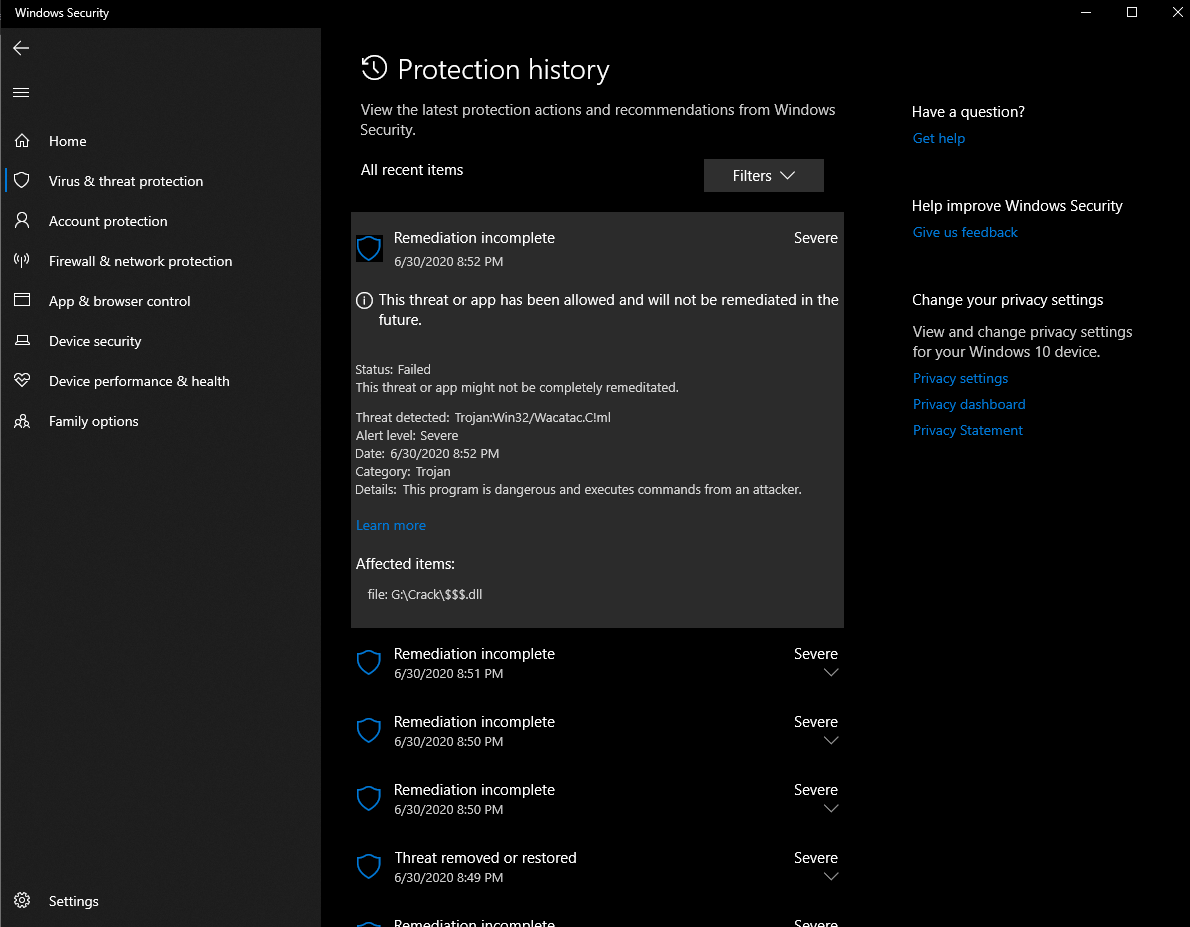Click shield icon of 8:52 PM entry
The height and width of the screenshot is (927, 1190).
pos(369,248)
